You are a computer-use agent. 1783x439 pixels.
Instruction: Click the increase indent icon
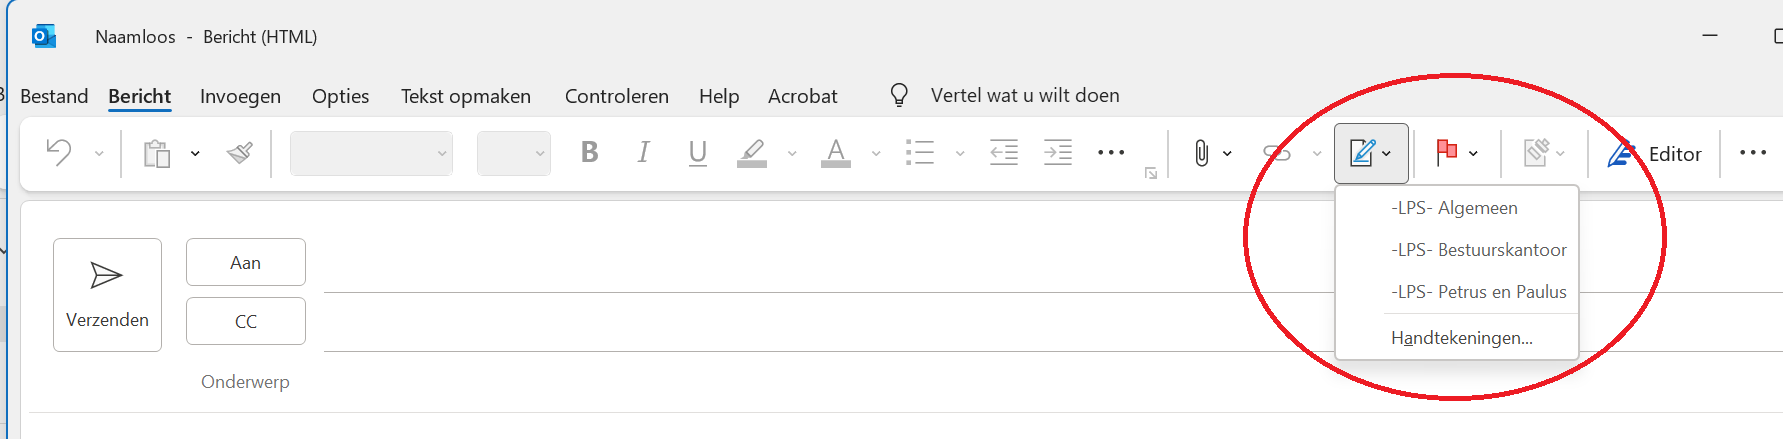(1057, 153)
